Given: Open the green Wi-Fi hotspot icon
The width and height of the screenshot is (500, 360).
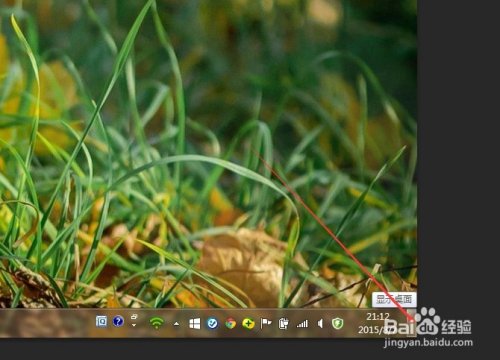Looking at the screenshot, I should coord(157,323).
